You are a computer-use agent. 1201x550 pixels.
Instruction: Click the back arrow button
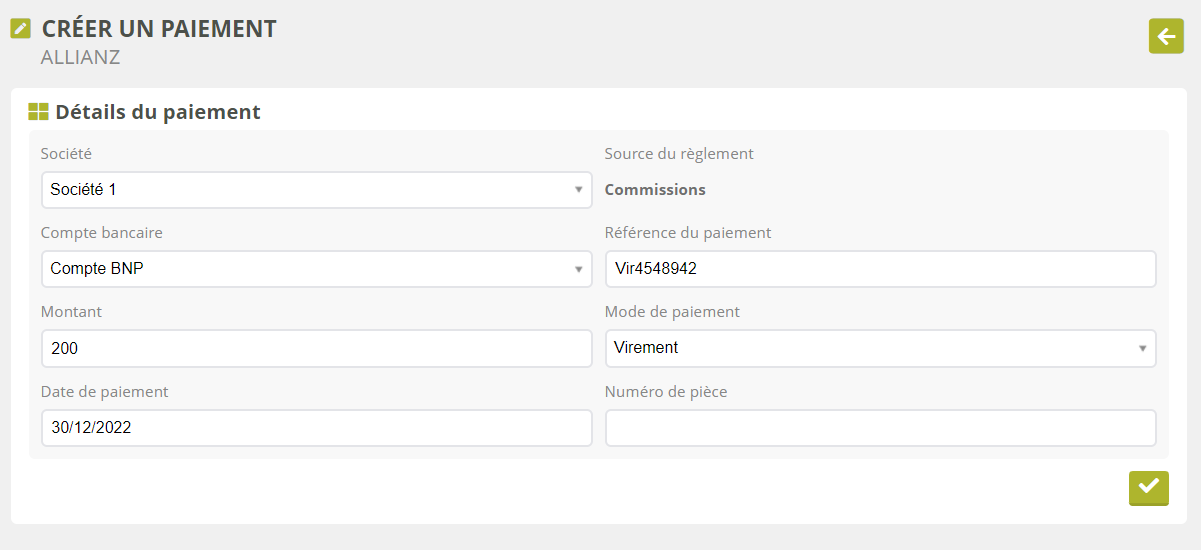pyautogui.click(x=1166, y=36)
